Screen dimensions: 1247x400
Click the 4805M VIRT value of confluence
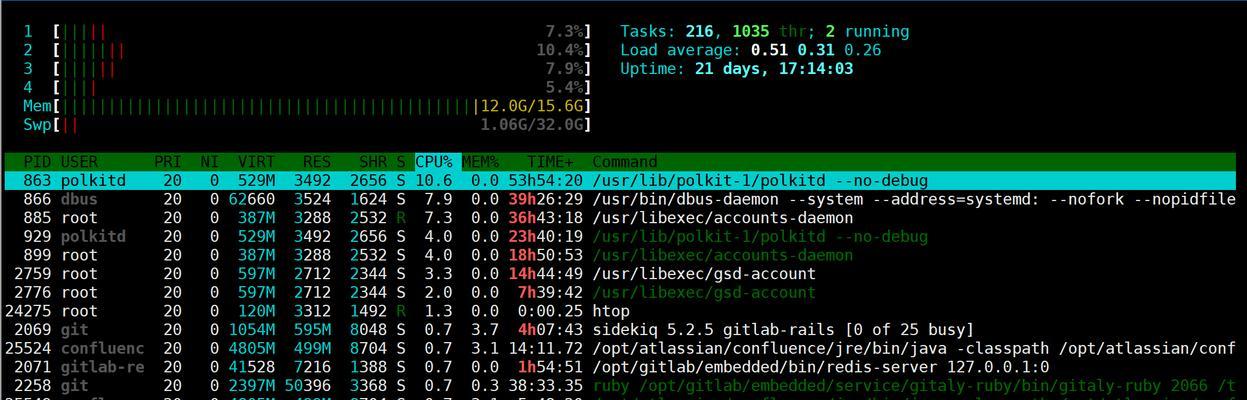click(252, 349)
